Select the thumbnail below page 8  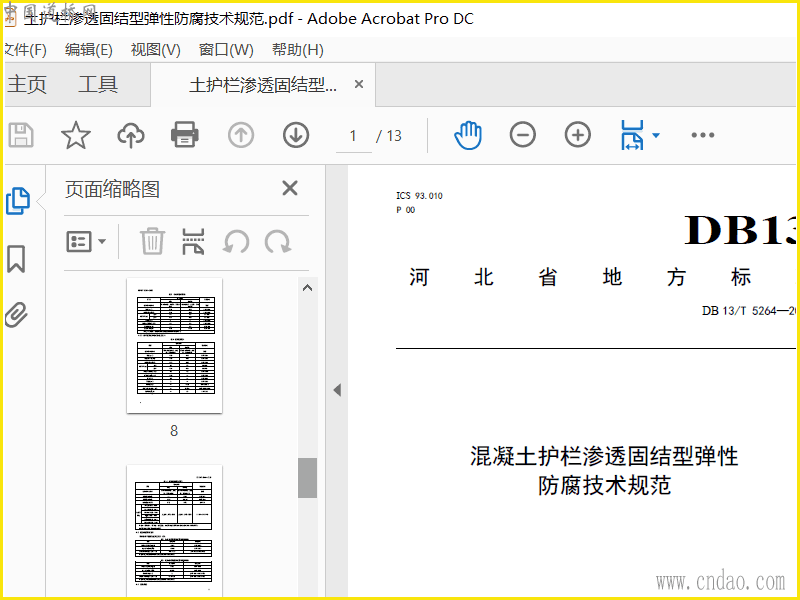click(174, 531)
